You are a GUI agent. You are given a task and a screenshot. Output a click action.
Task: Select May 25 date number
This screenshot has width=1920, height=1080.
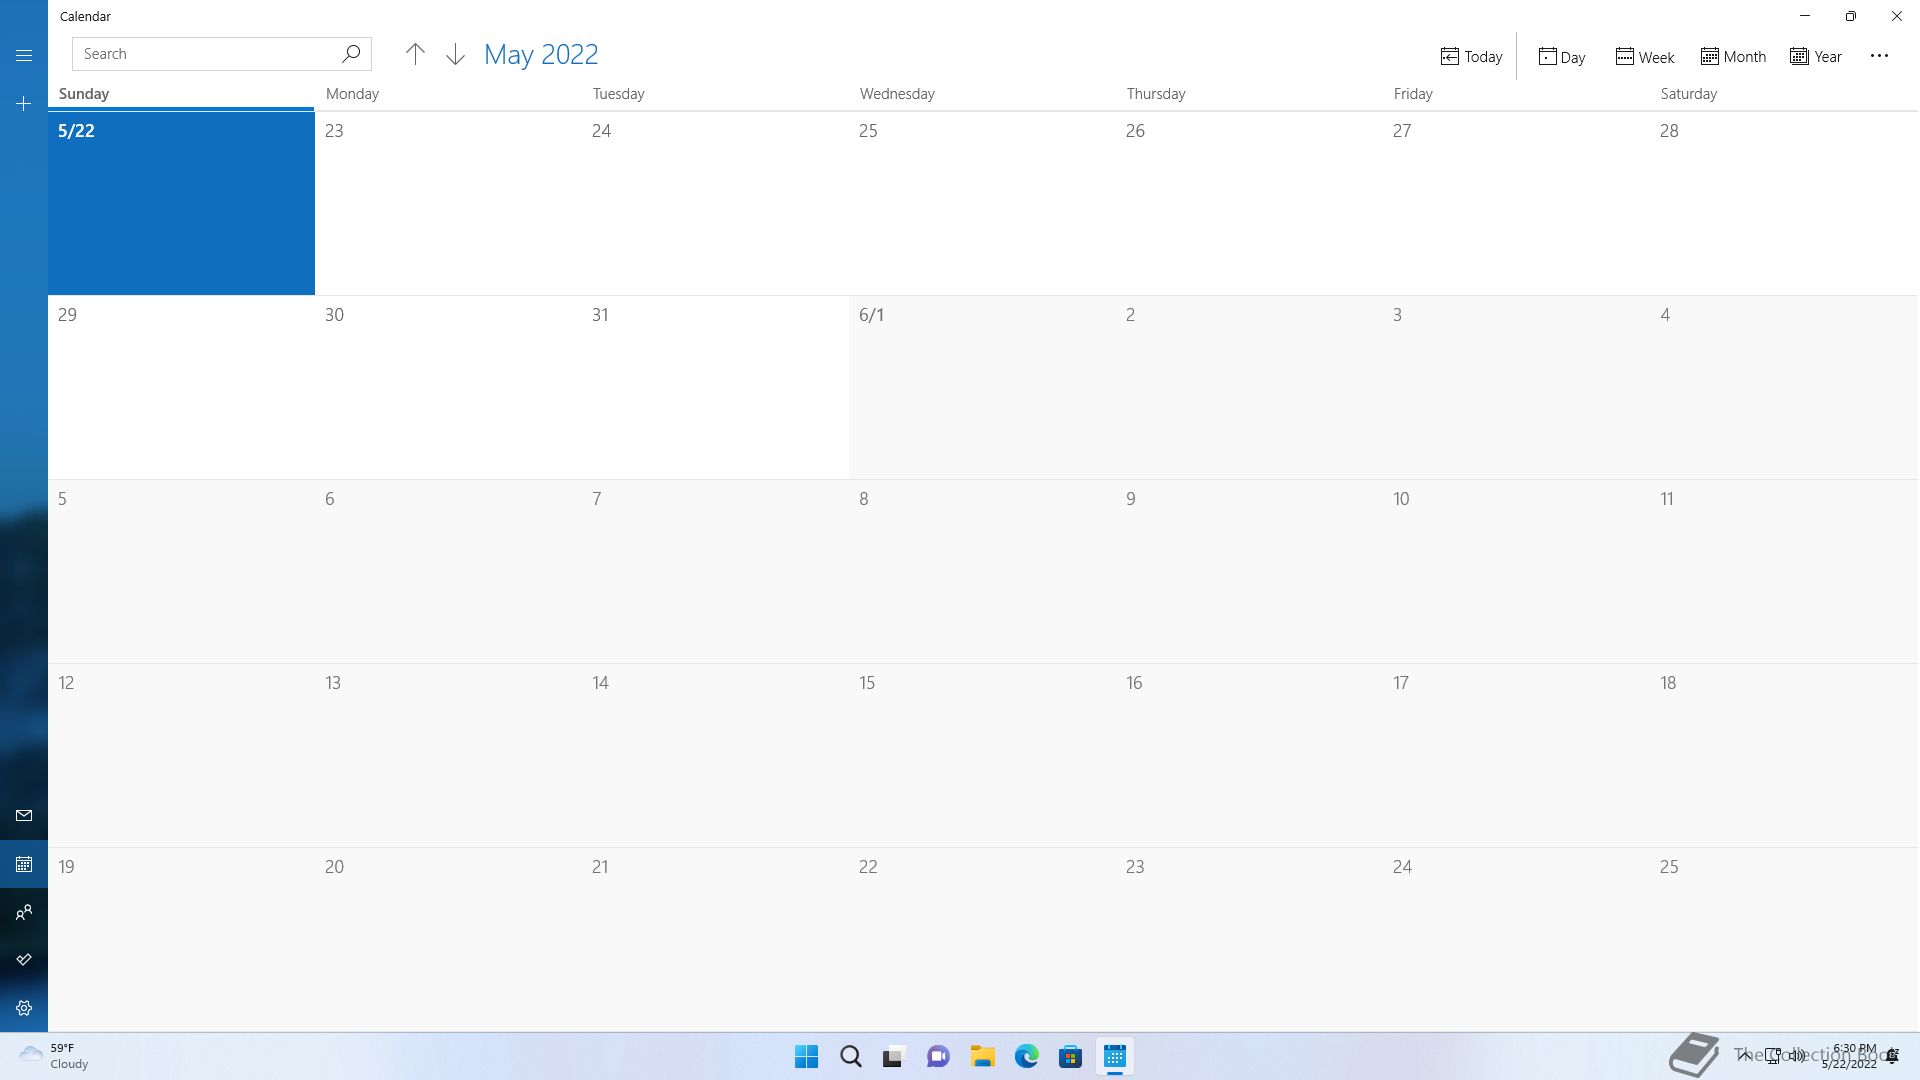[868, 131]
